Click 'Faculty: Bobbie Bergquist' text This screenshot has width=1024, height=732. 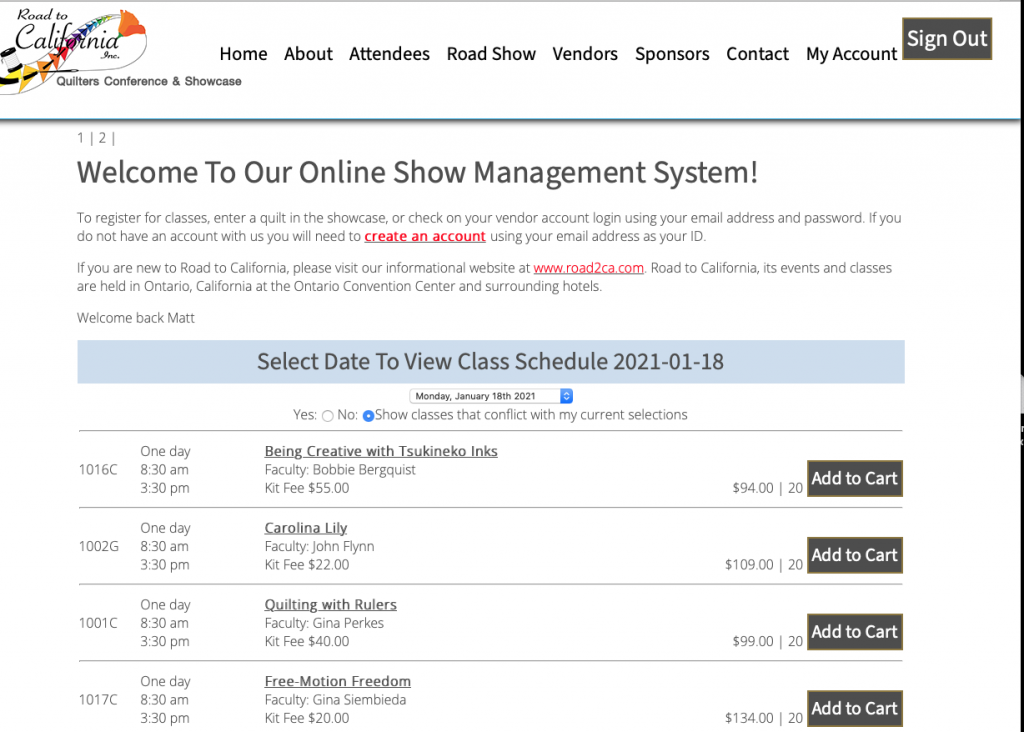pos(340,469)
